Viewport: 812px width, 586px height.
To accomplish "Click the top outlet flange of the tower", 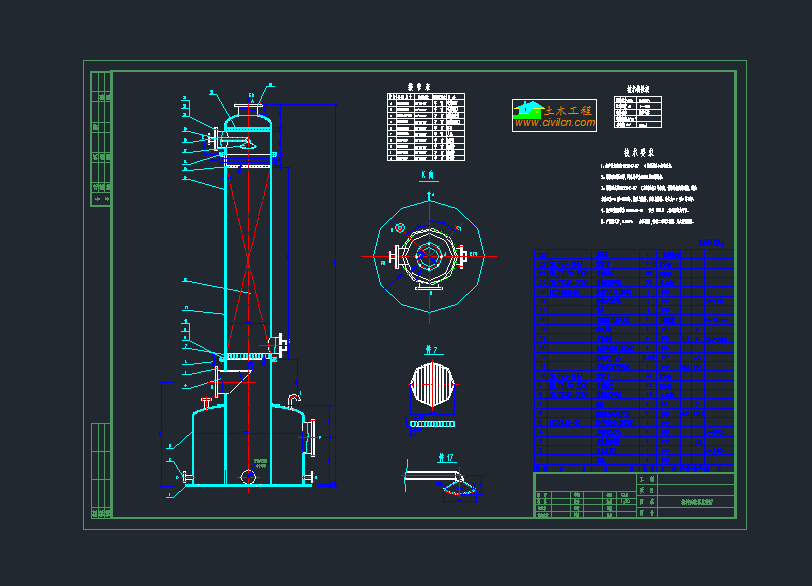I will [249, 107].
